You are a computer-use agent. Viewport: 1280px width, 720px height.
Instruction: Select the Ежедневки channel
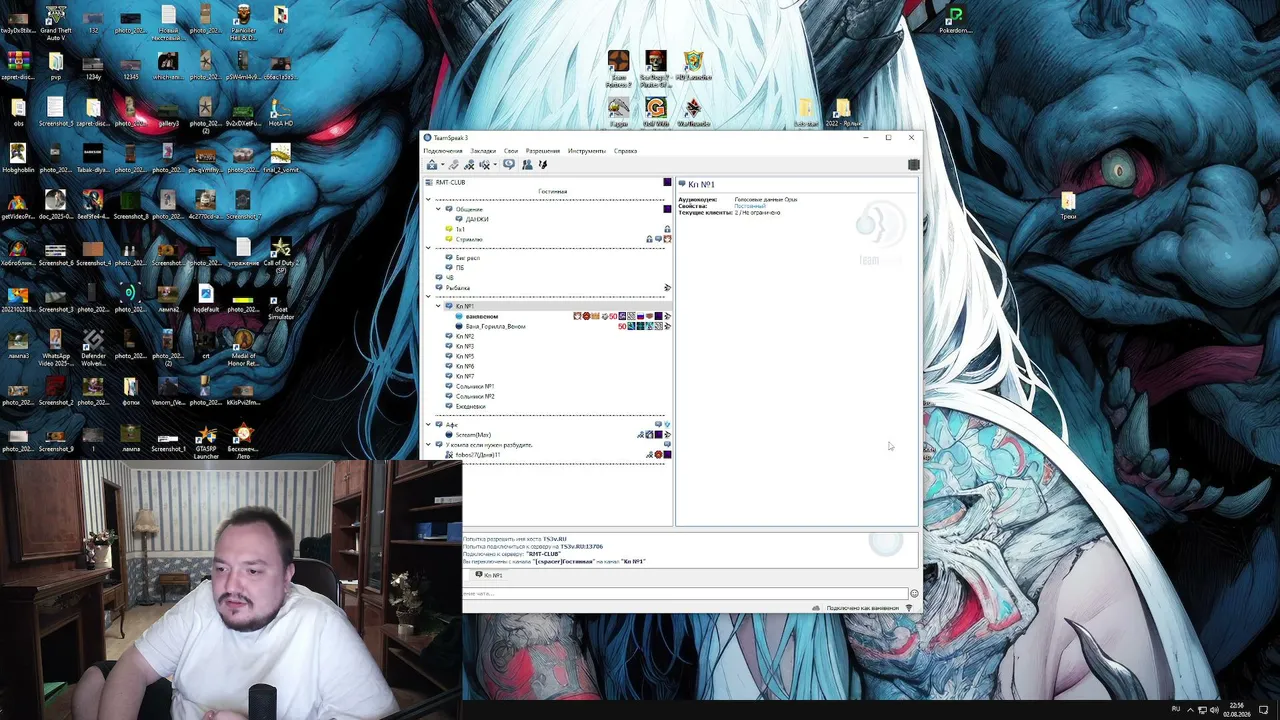click(x=470, y=406)
